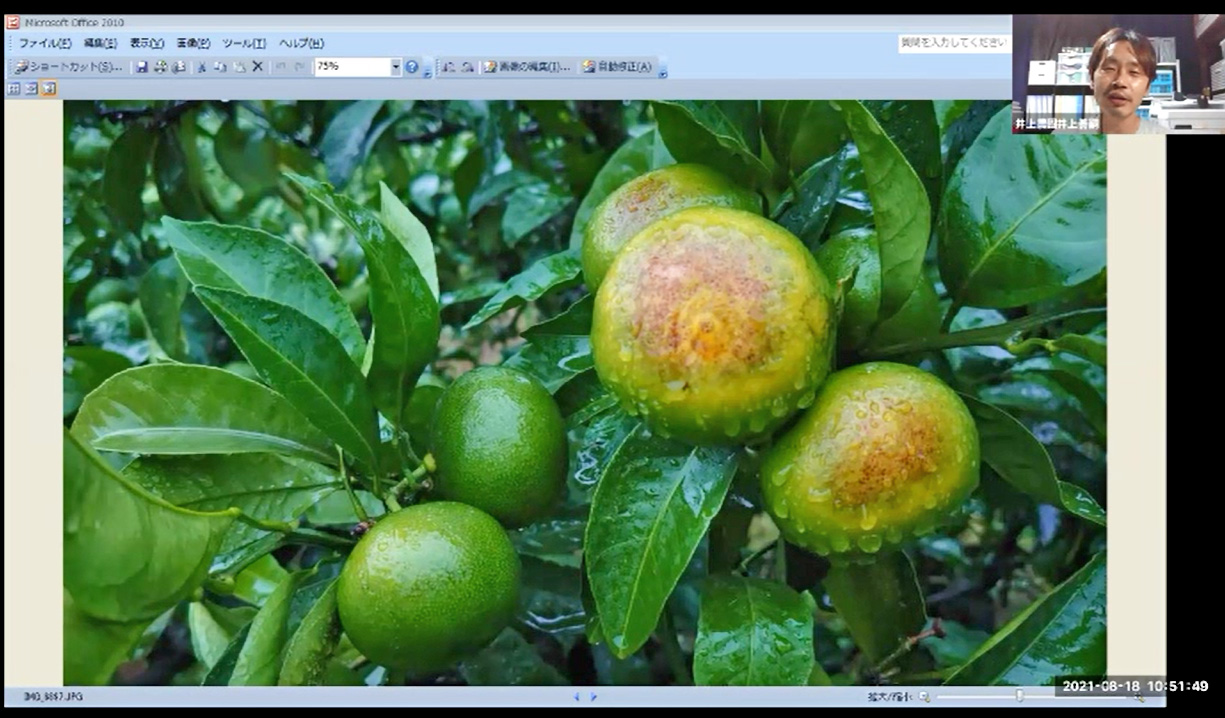Viewport: 1225px width, 718px height.
Task: Switch to thumbnail view icon
Action: click(14, 88)
